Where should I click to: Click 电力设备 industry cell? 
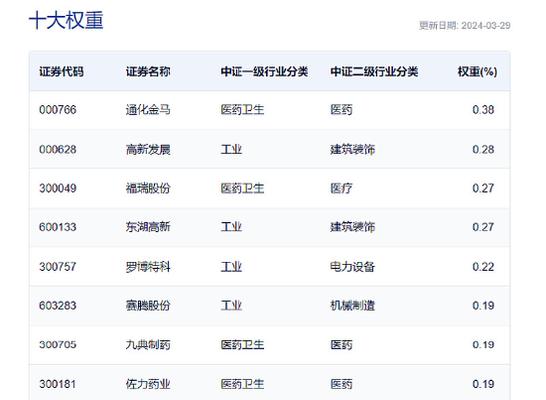click(x=352, y=267)
